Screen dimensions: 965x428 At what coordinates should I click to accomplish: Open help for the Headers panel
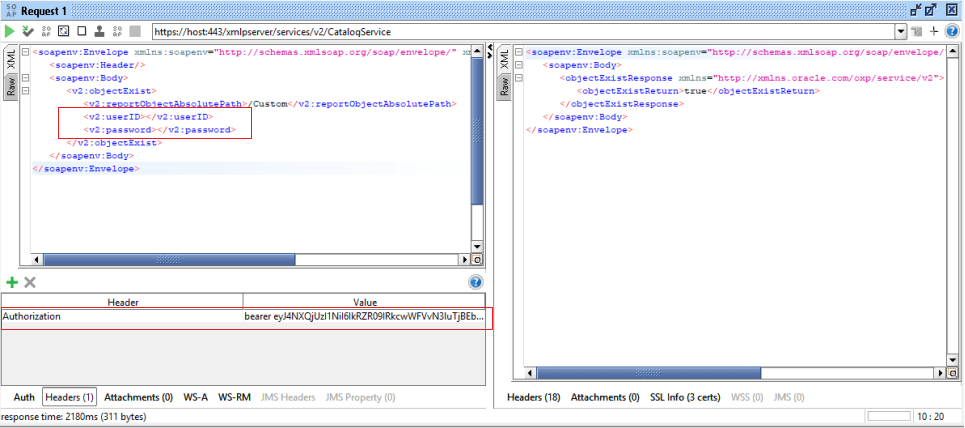475,283
